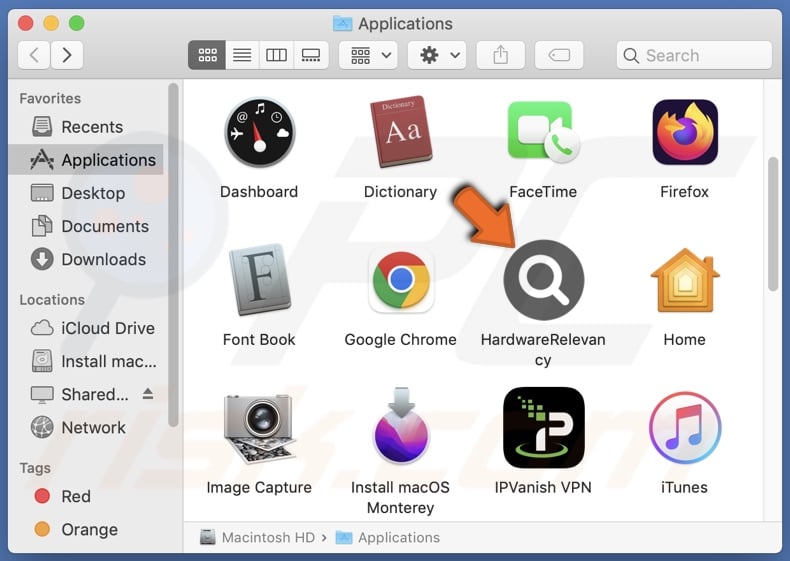Click the Applications folder icon in title bar
790x561 pixels.
(343, 23)
